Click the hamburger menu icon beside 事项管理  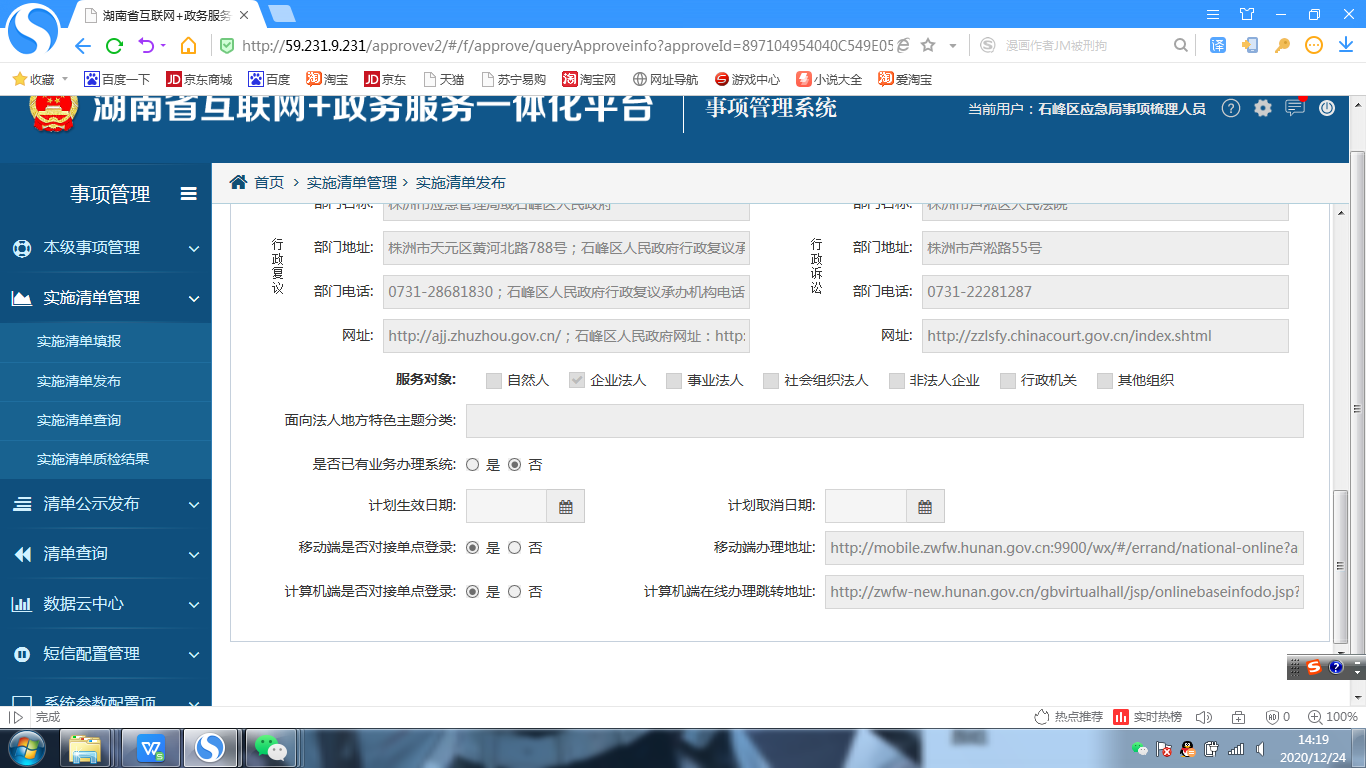coord(188,194)
